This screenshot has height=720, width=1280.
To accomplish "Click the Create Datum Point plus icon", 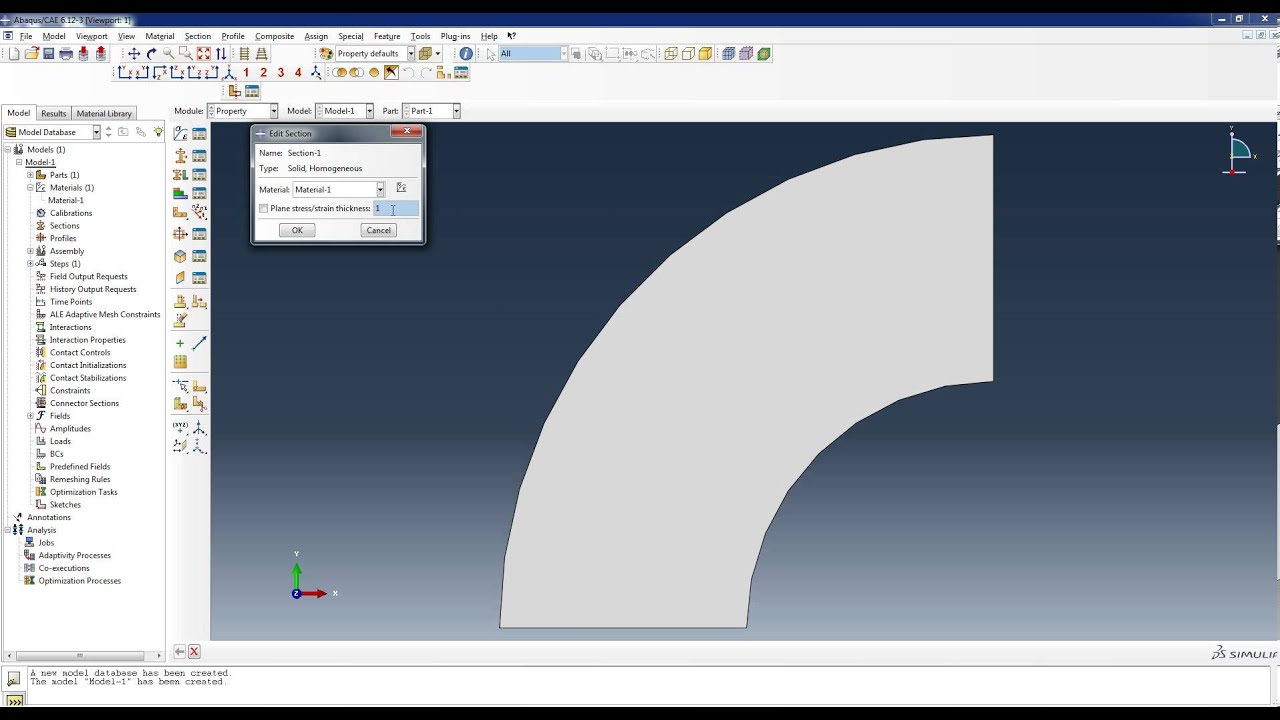I will (180, 343).
